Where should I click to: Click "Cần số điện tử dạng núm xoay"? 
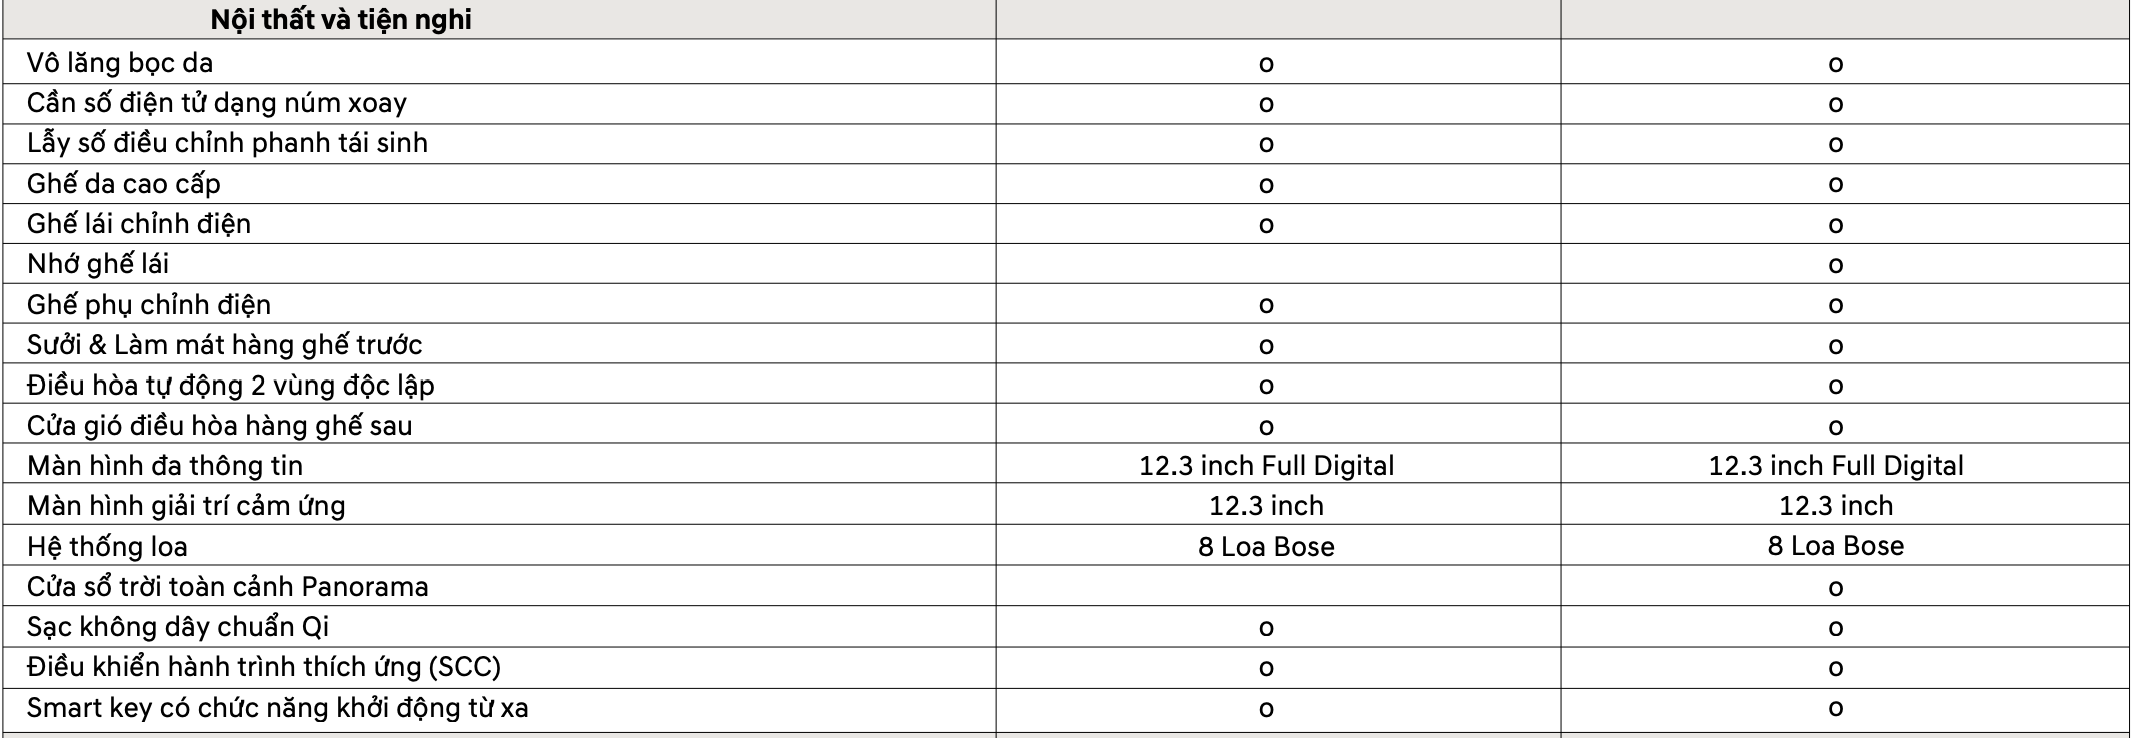point(217,103)
